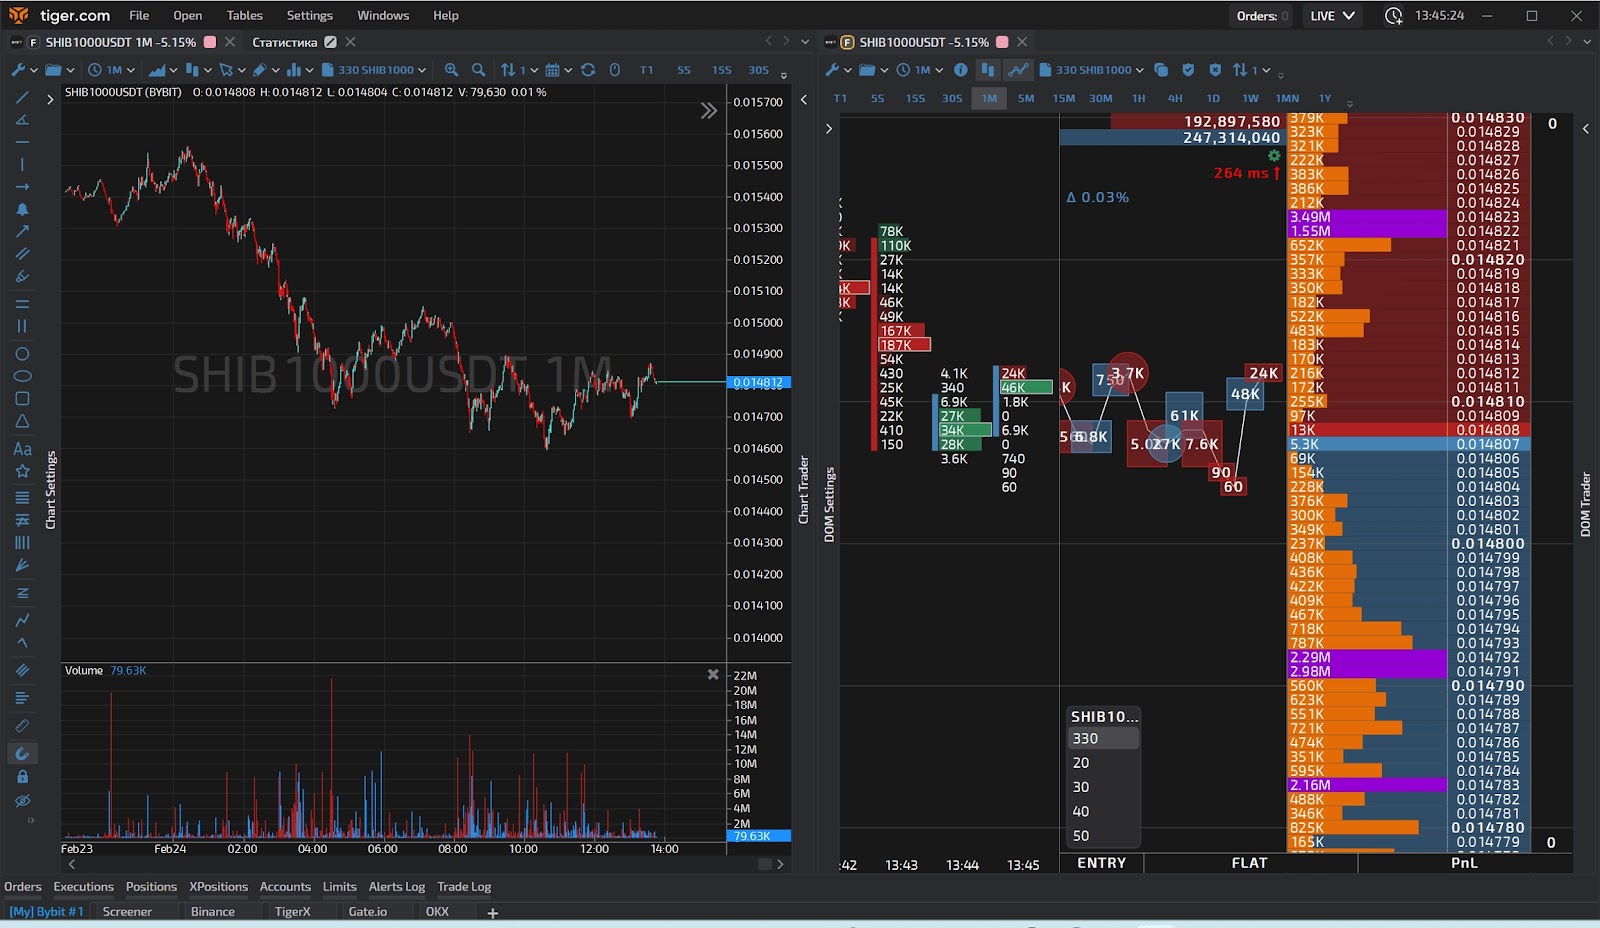Select the 15S timeframe in chart toolbar

[x=721, y=70]
